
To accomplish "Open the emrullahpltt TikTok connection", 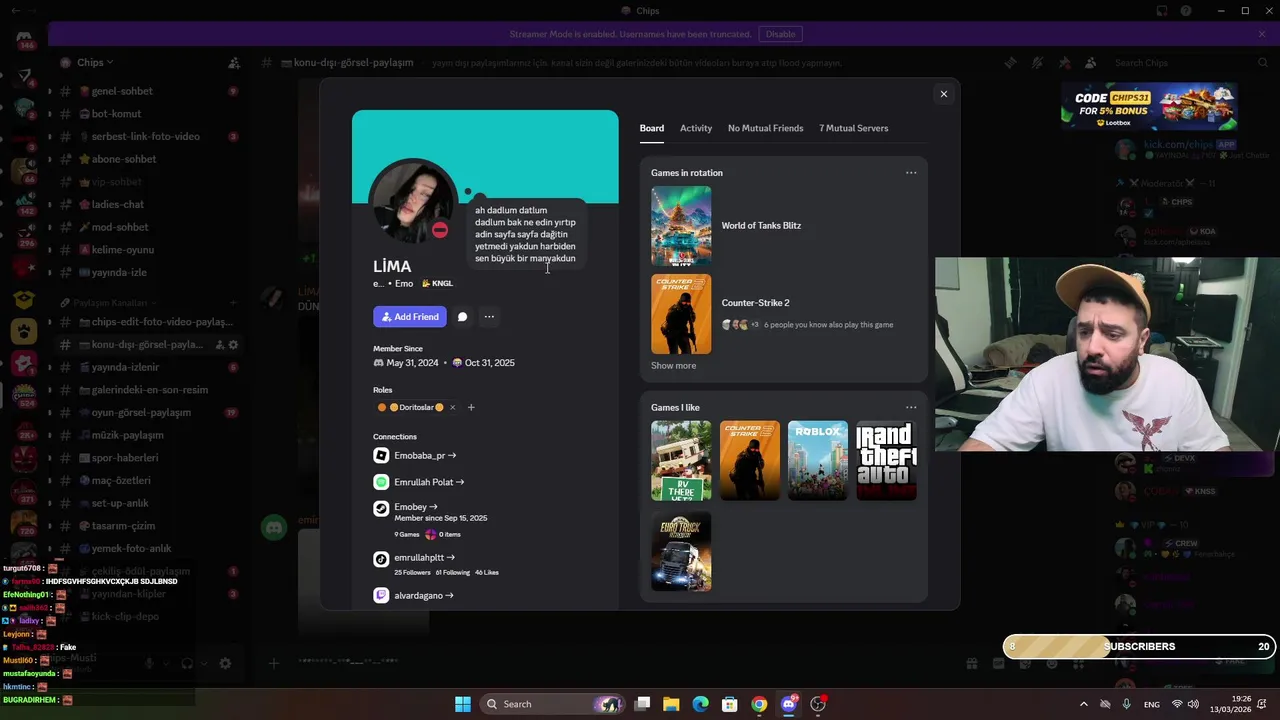I will coord(425,558).
